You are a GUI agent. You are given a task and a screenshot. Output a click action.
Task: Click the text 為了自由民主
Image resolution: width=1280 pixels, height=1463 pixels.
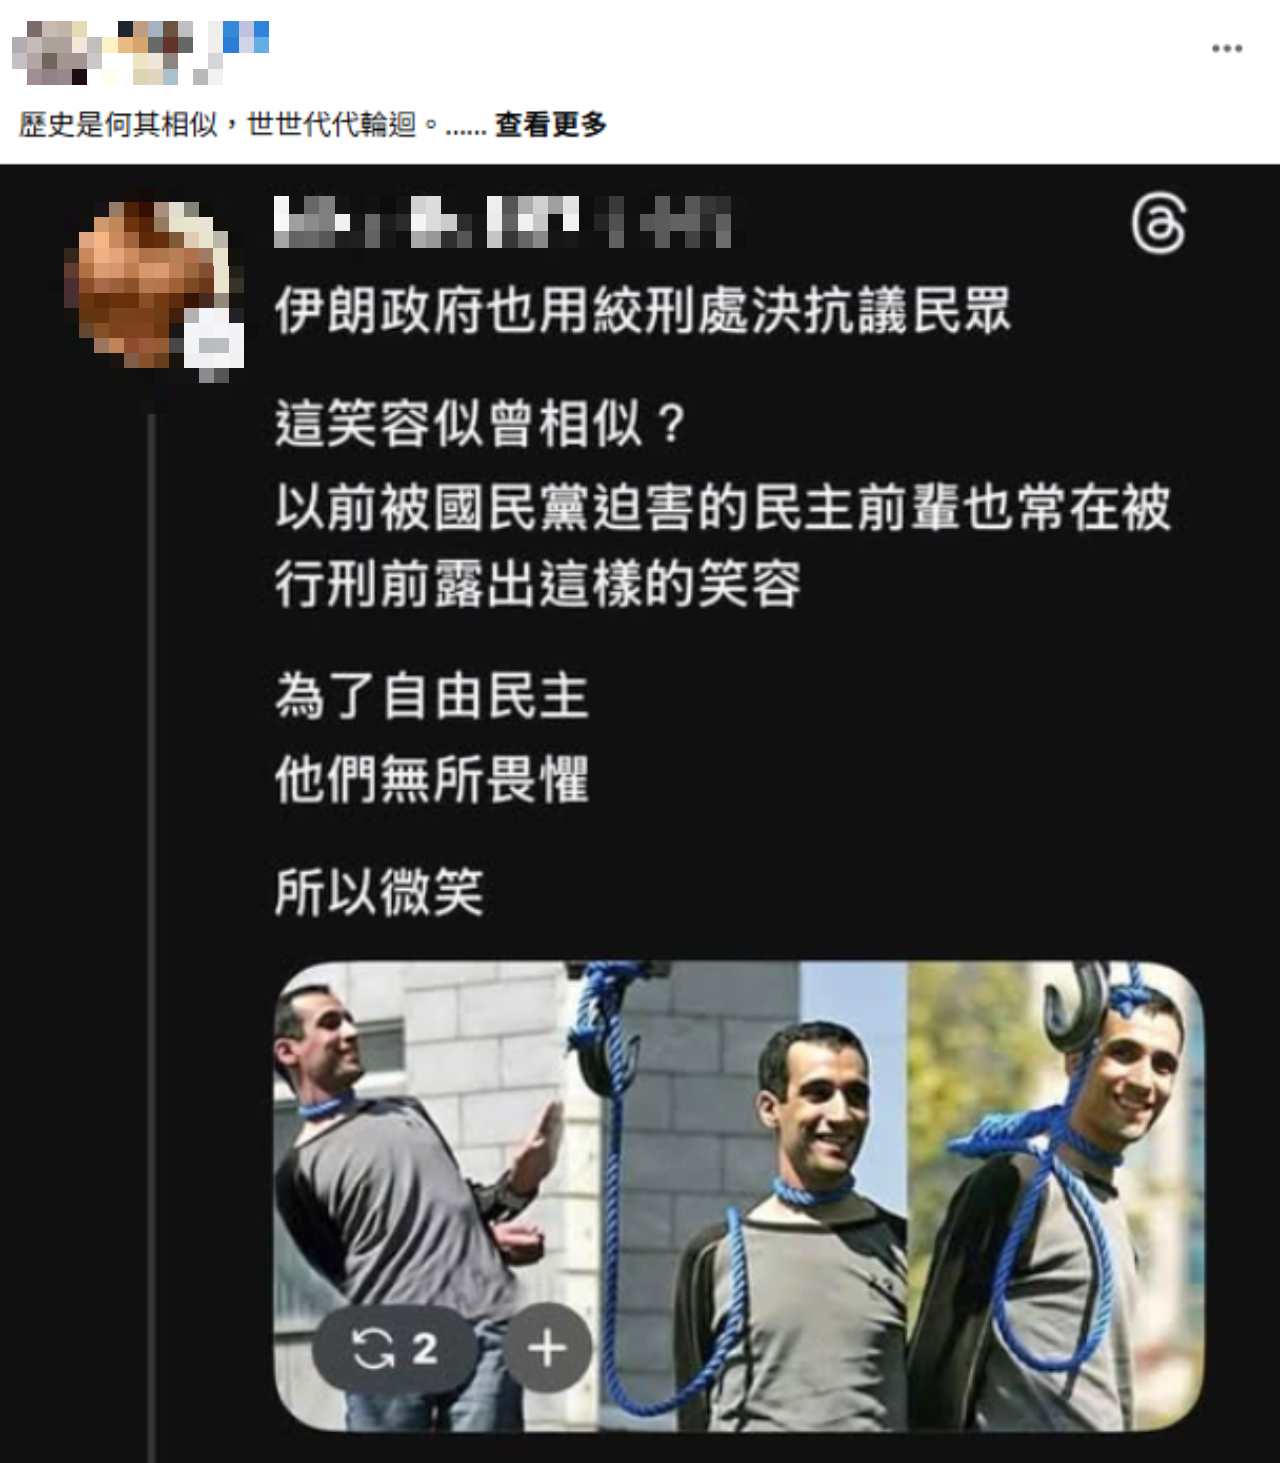[431, 696]
